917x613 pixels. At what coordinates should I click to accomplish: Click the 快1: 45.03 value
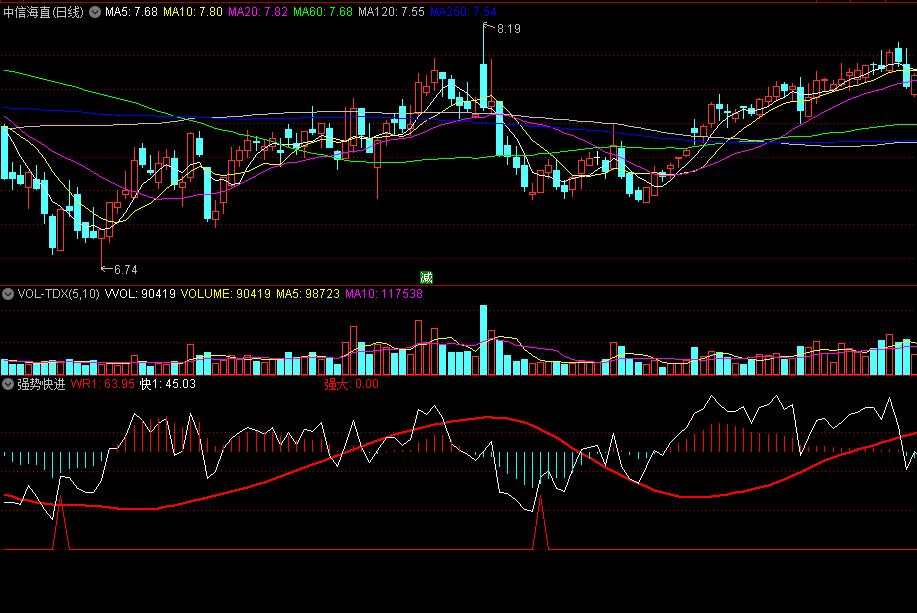[x=168, y=384]
